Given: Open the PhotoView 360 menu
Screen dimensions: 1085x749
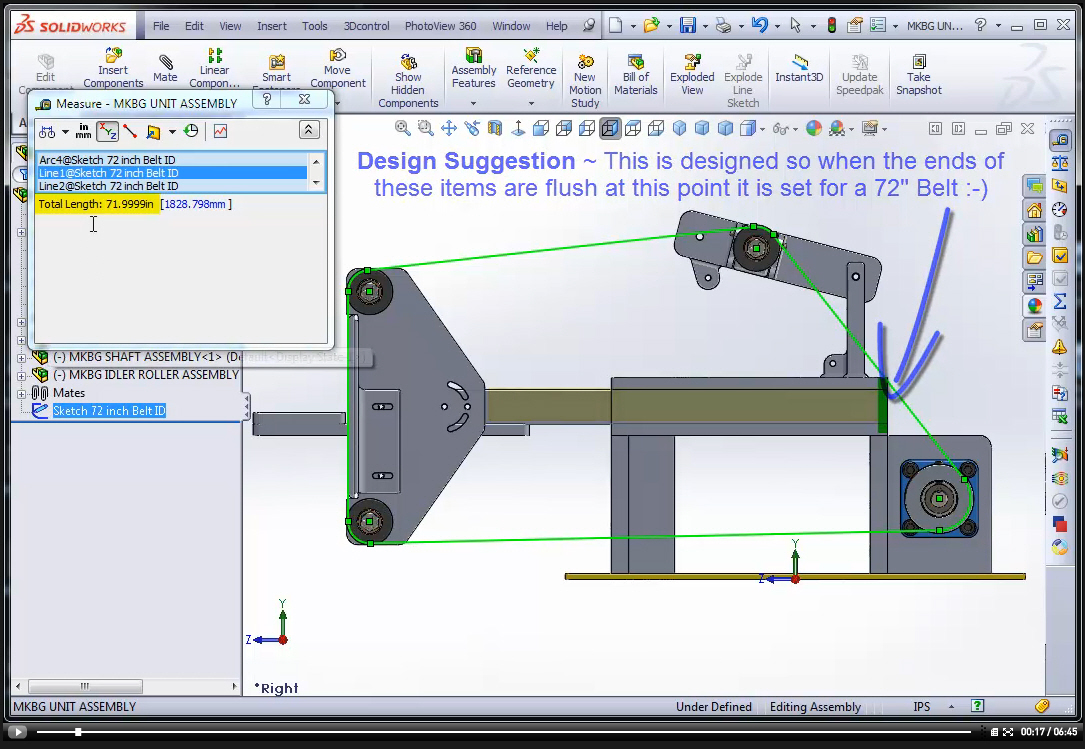Looking at the screenshot, I should (x=440, y=26).
